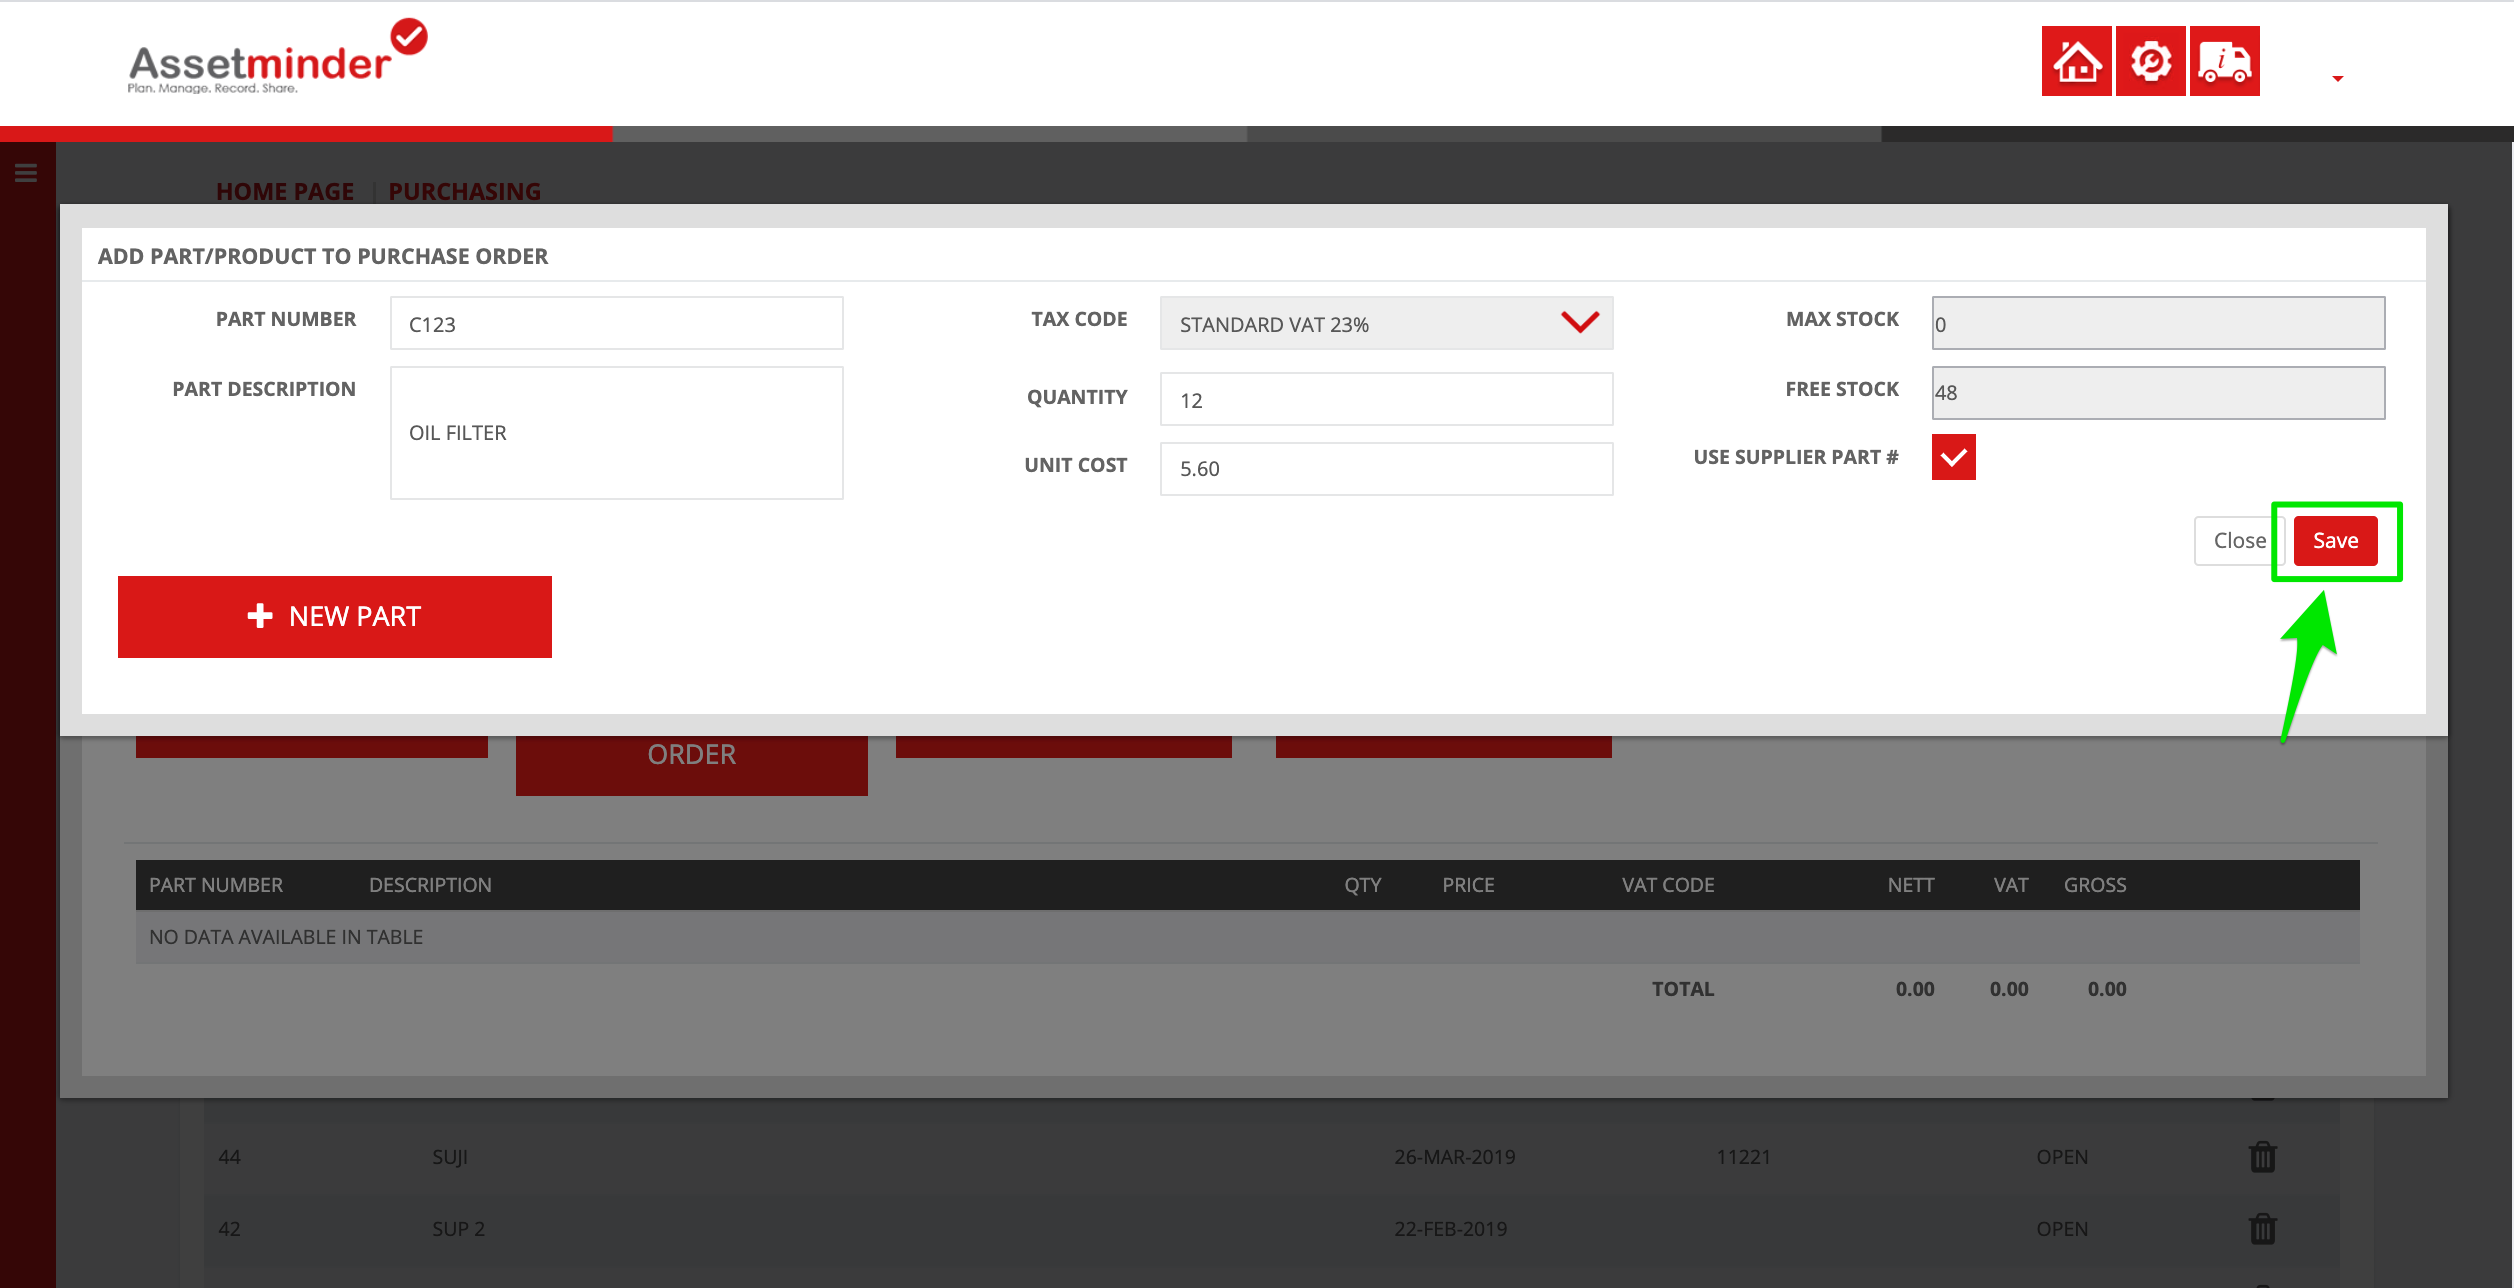The width and height of the screenshot is (2514, 1288).
Task: Open the gear settings icon
Action: 2150,61
